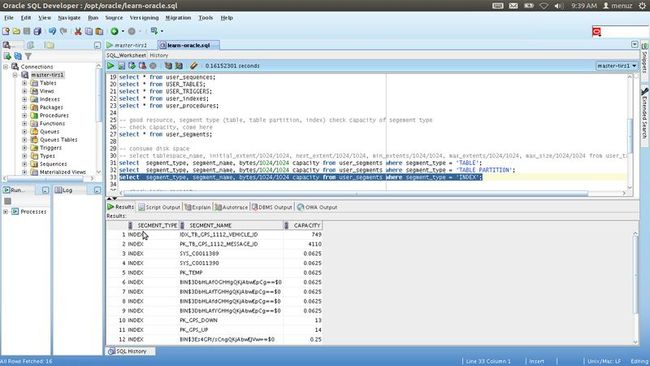Click the Commit icon in worksheet toolbar
Screen dimensions: 650x366
(x=132, y=65)
